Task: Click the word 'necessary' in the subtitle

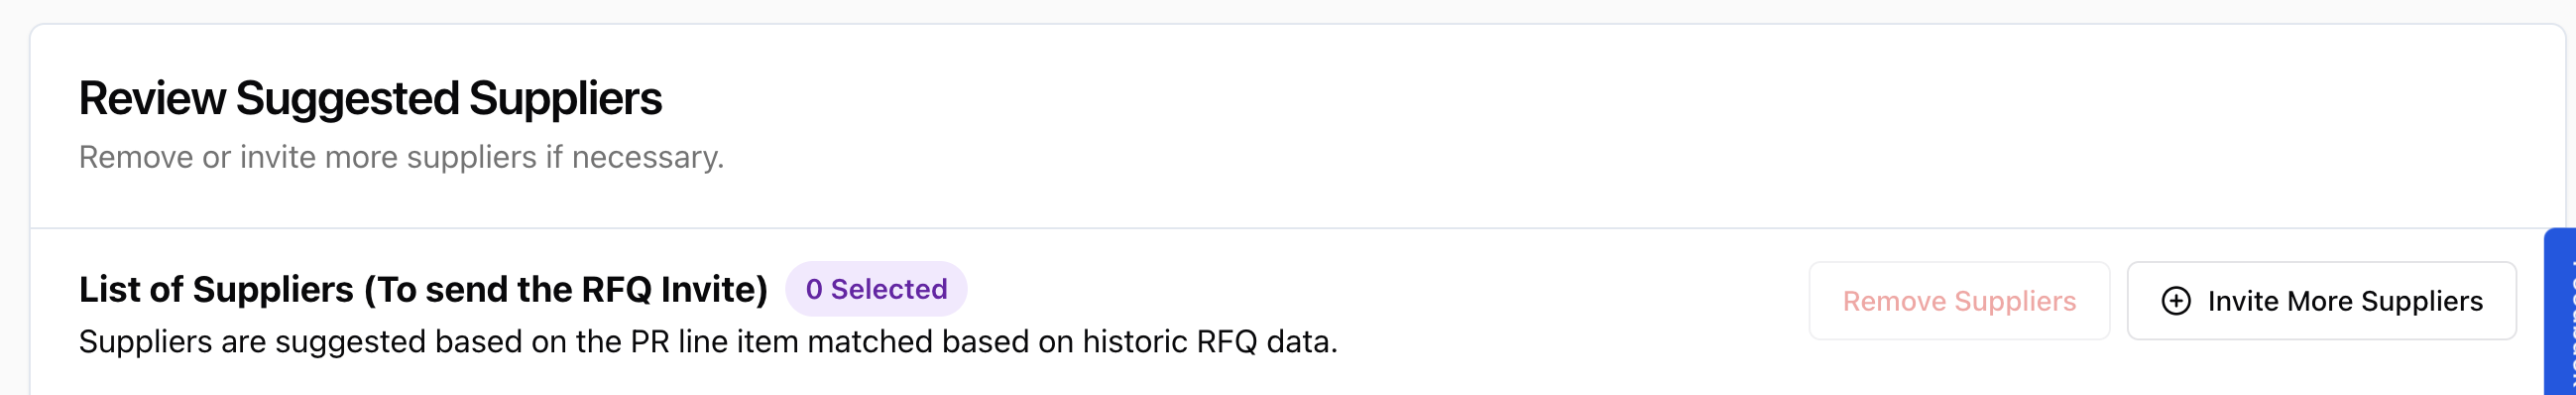Action: 647,157
